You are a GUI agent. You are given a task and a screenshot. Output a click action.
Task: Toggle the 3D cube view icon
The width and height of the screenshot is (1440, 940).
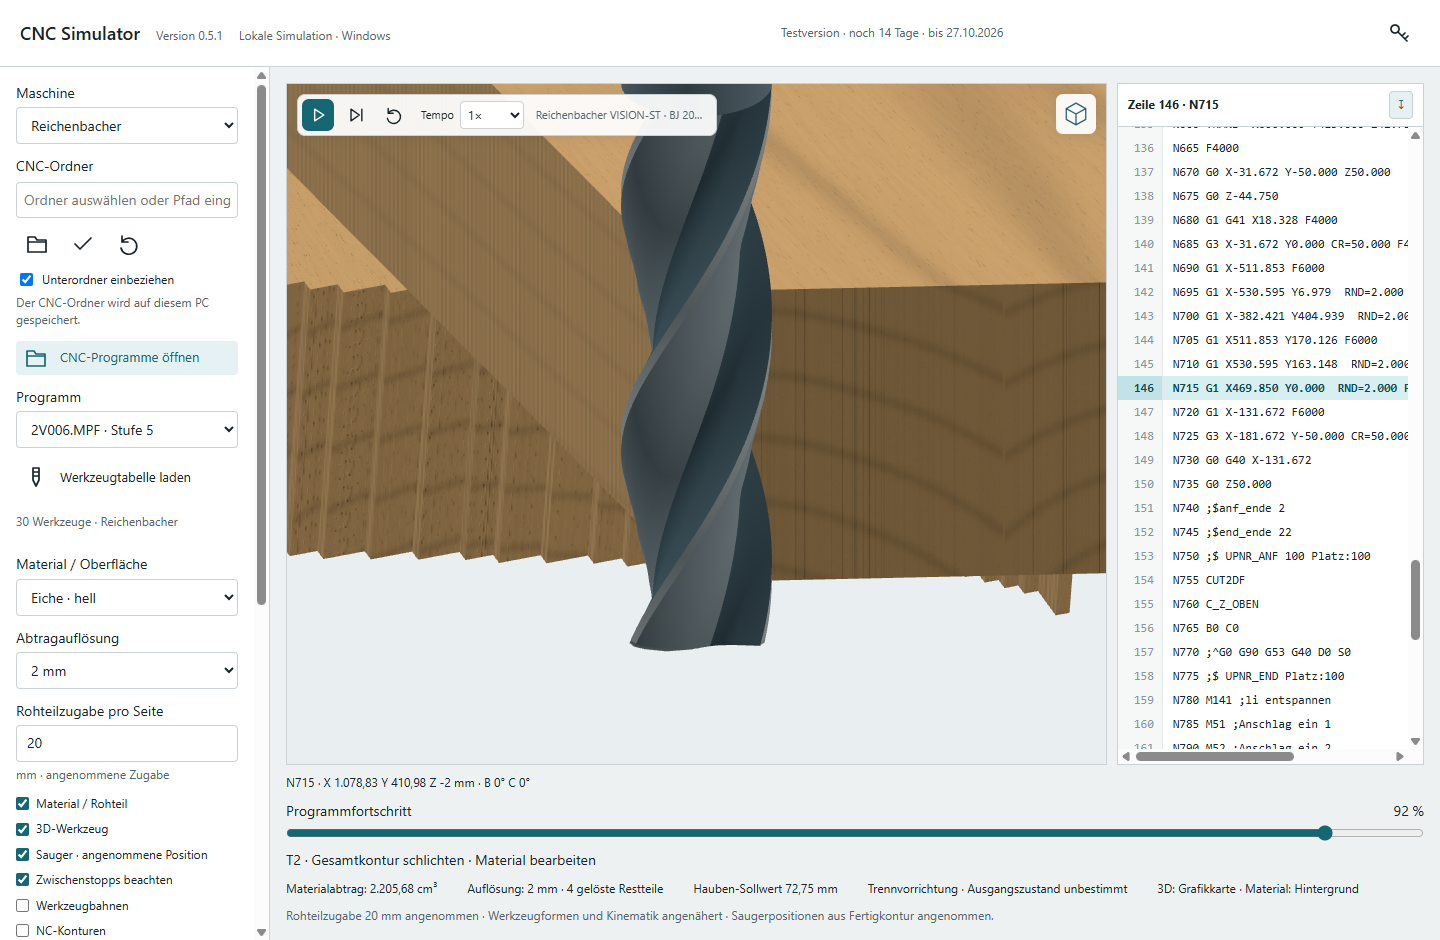pos(1076,114)
